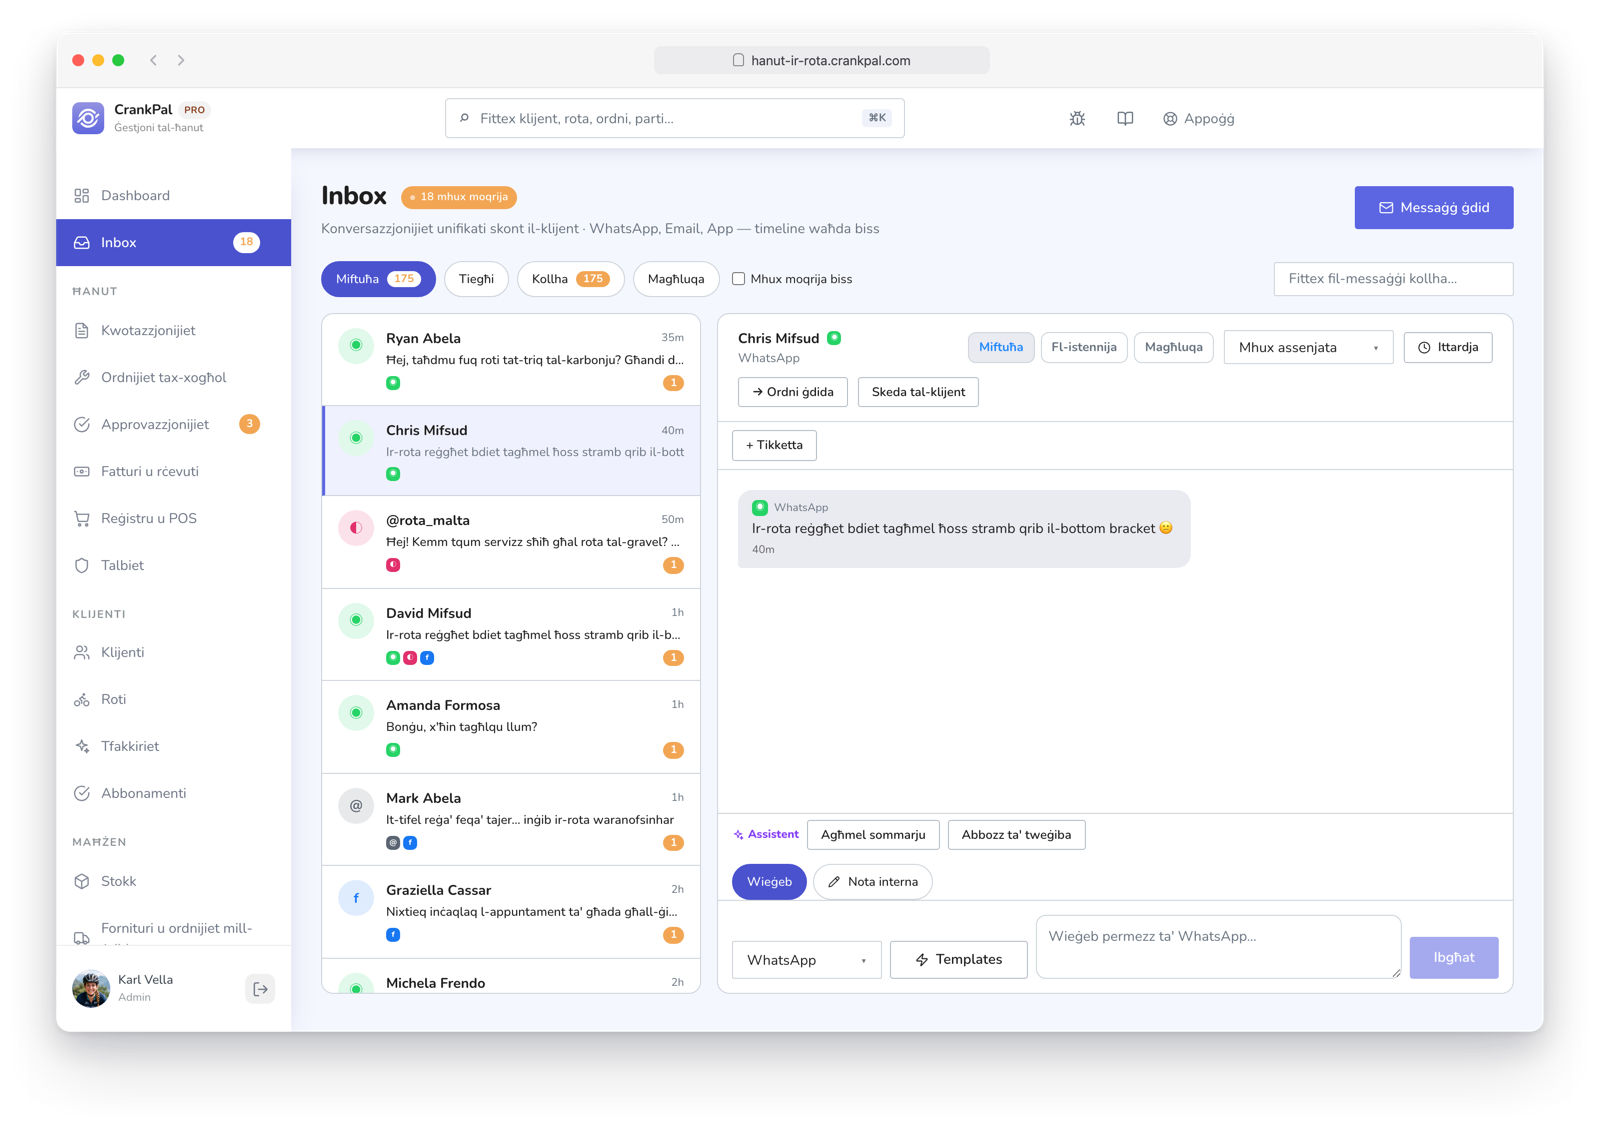This screenshot has height=1131, width=1600.
Task: Set conversation status to Magħluqa
Action: click(x=1173, y=347)
